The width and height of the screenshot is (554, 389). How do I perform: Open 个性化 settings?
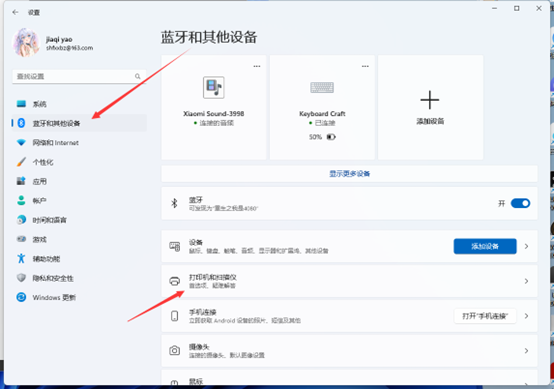point(79,162)
